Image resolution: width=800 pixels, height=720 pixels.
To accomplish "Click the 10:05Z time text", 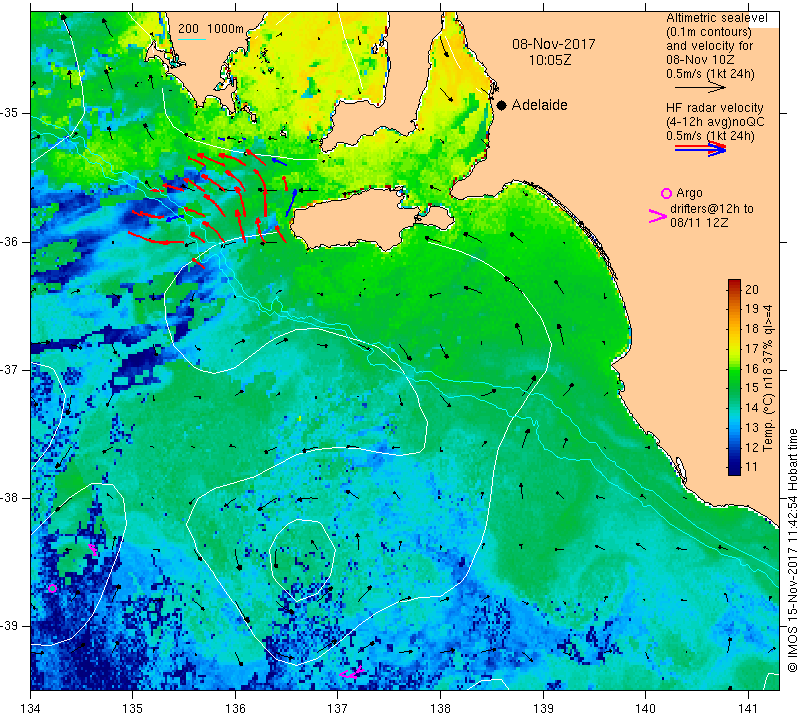I will point(550,60).
